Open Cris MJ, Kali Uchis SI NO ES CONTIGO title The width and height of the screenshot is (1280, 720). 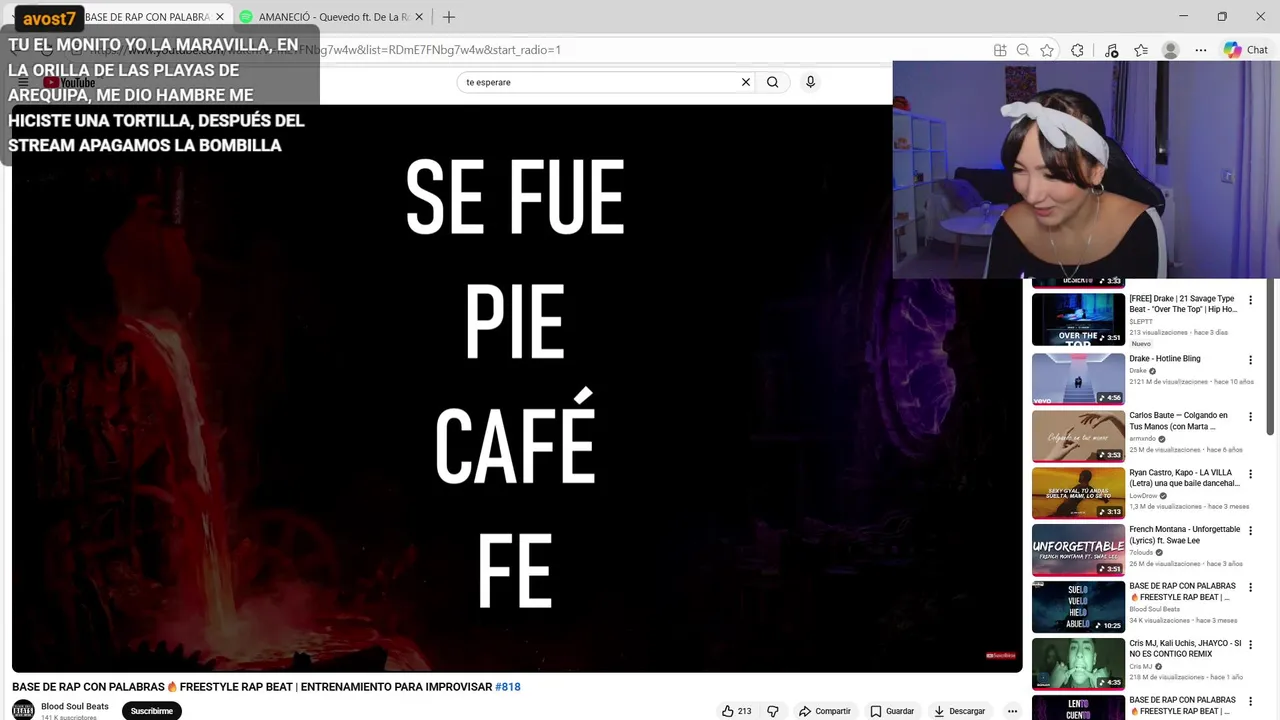click(x=1185, y=649)
